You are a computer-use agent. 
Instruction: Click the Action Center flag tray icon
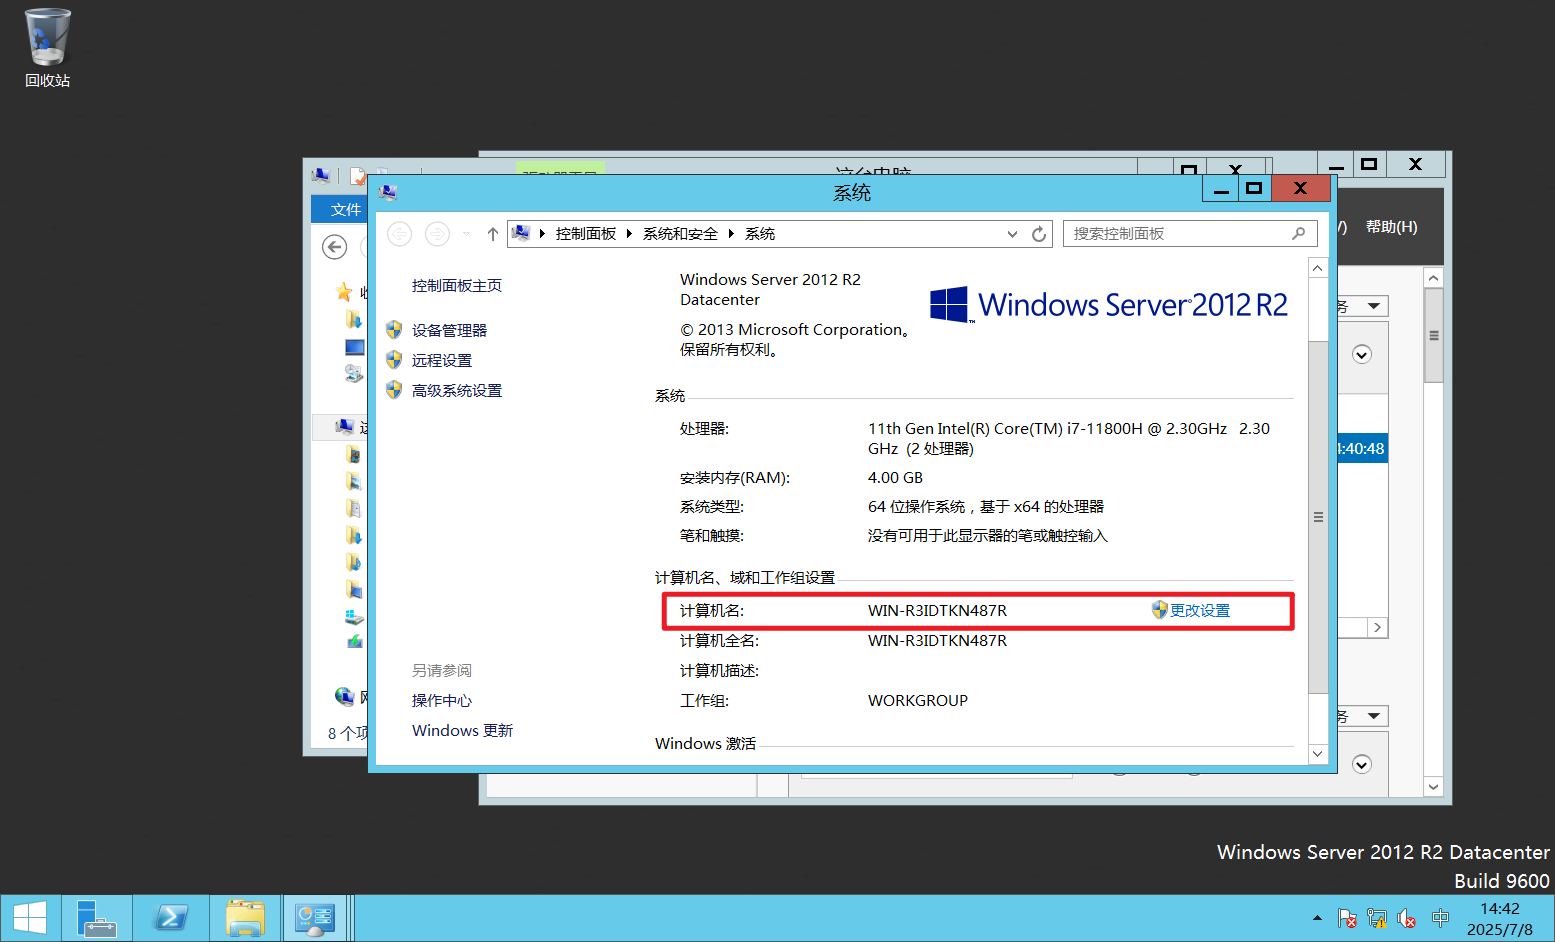coord(1347,917)
